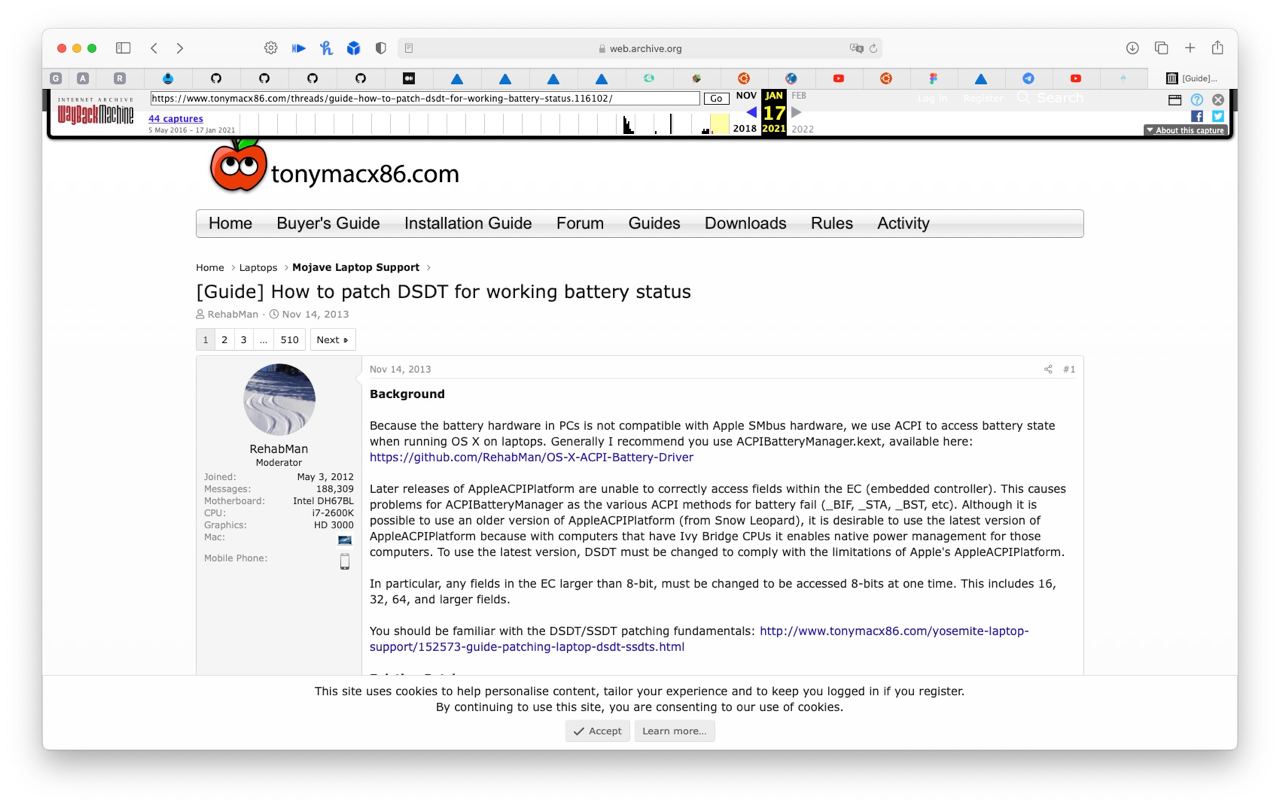Screen dimensions: 1280x806
Task: Go back with the back arrow
Action: coord(154,48)
